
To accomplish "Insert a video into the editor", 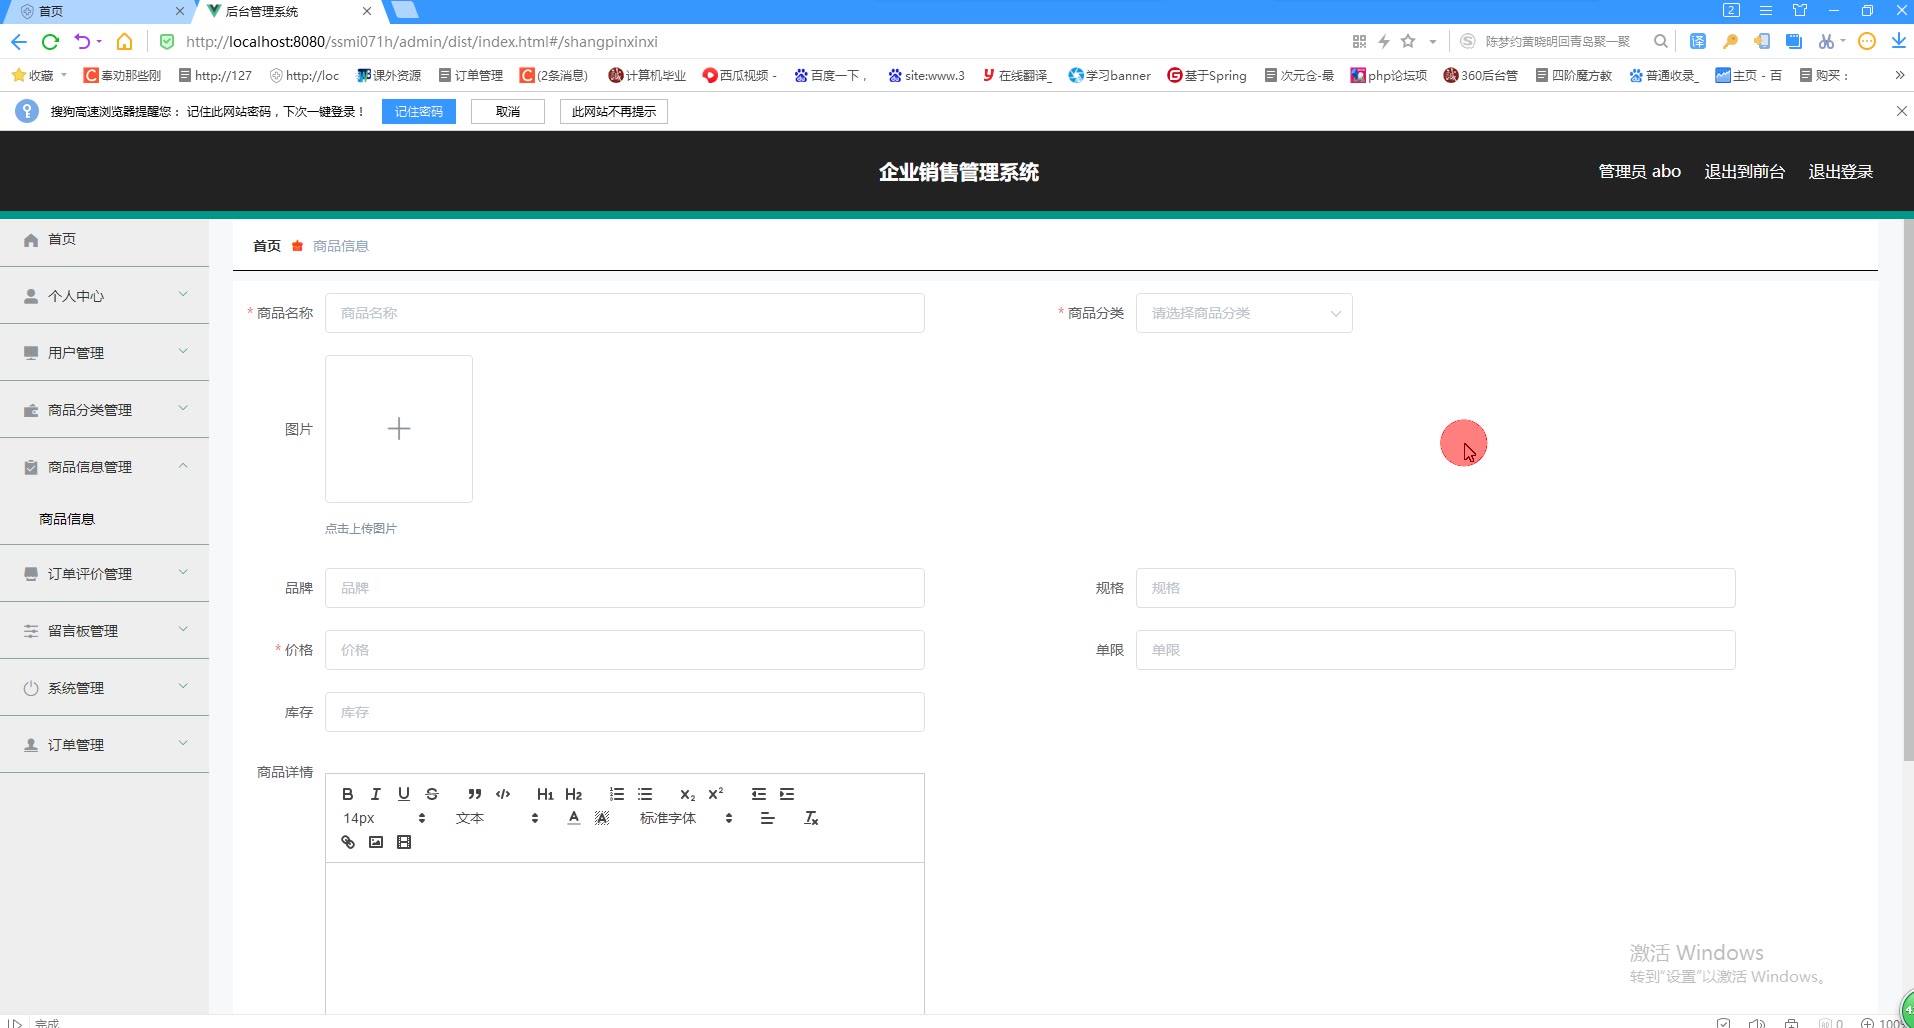I will click(x=403, y=842).
